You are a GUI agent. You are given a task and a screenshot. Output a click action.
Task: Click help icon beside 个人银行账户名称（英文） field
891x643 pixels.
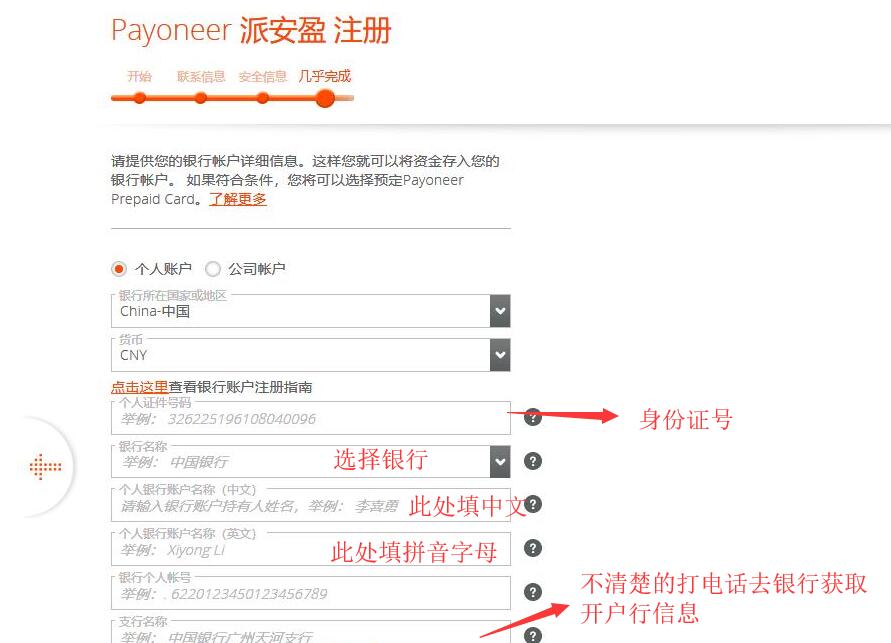533,548
